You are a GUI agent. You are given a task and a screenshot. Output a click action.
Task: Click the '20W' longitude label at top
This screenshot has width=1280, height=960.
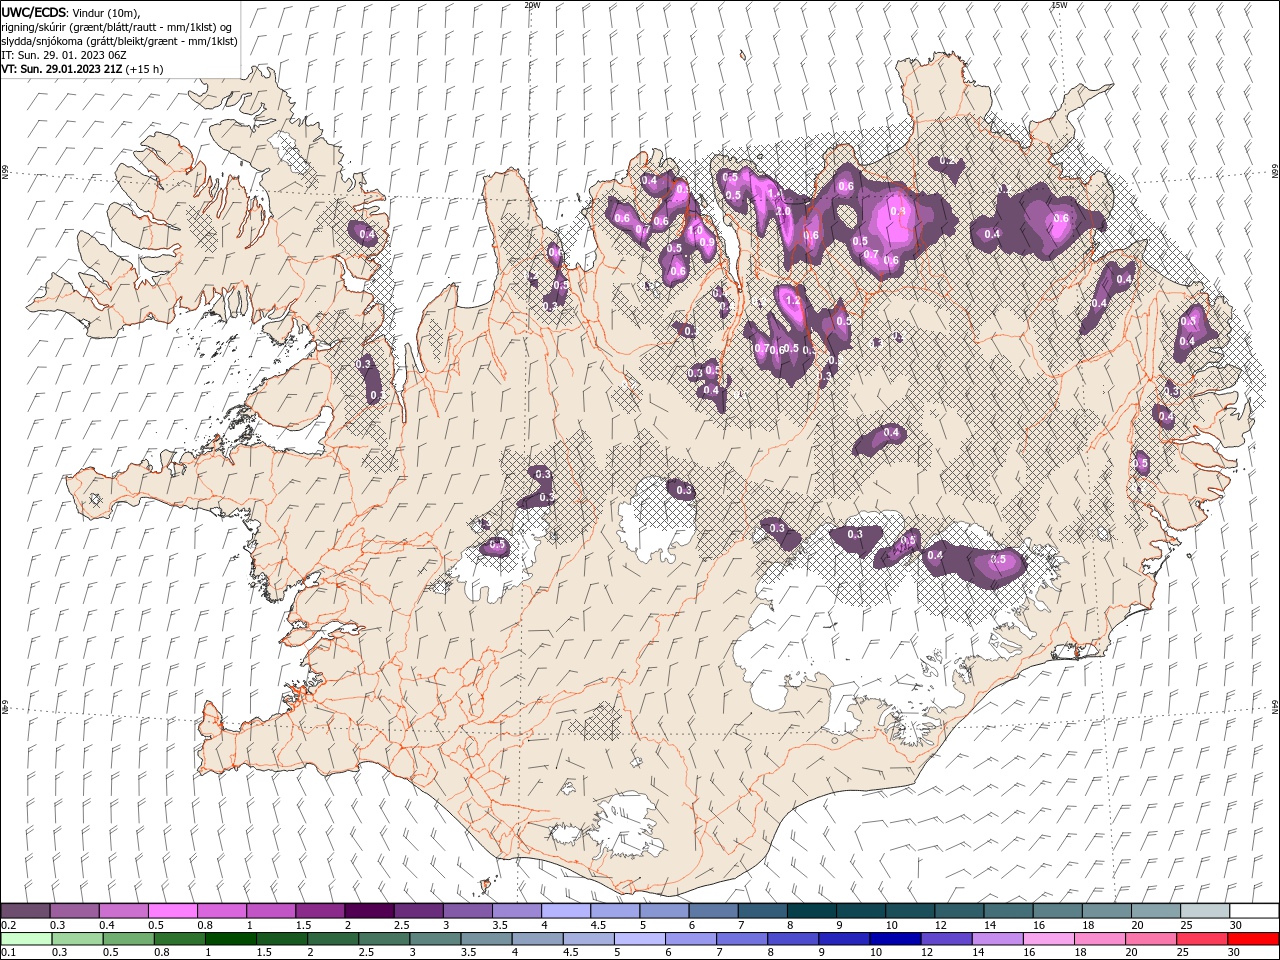coord(532,5)
